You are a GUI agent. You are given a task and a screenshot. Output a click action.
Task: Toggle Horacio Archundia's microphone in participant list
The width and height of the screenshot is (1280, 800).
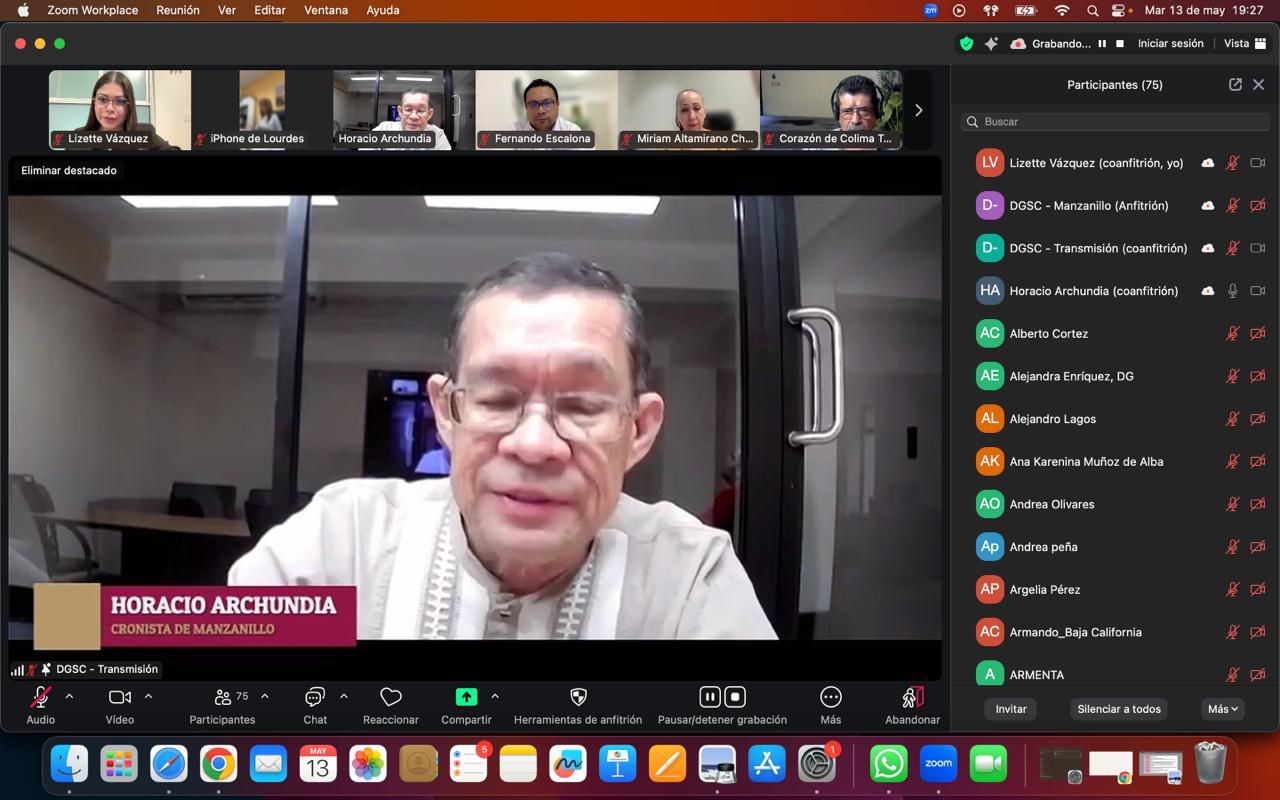[1232, 291]
